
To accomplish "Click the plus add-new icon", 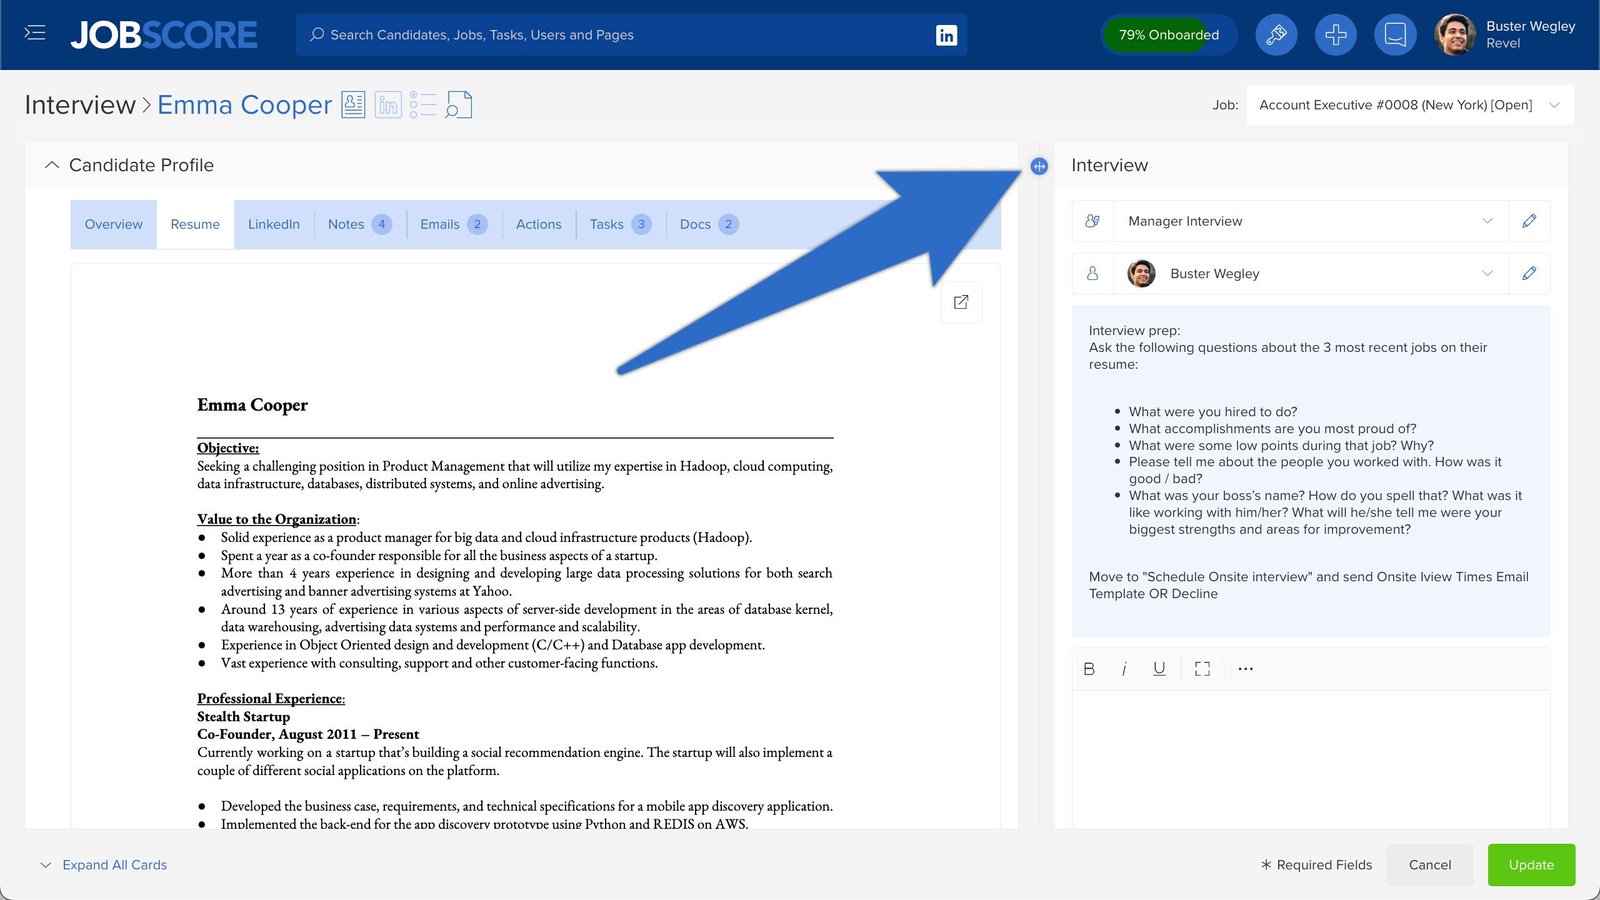I will [x=1336, y=35].
